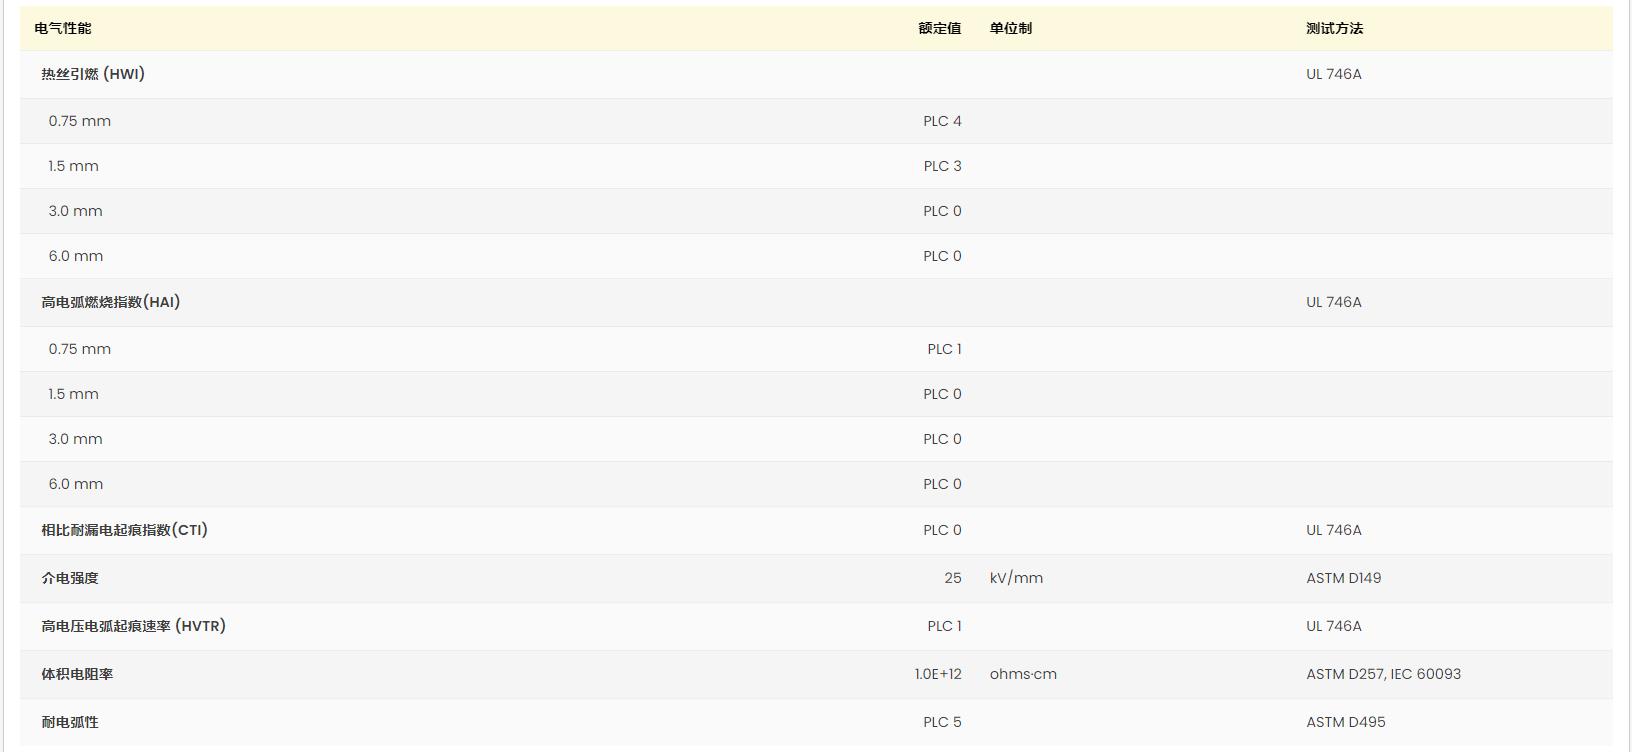
Task: Click the PLC 3 value
Action: click(x=942, y=166)
